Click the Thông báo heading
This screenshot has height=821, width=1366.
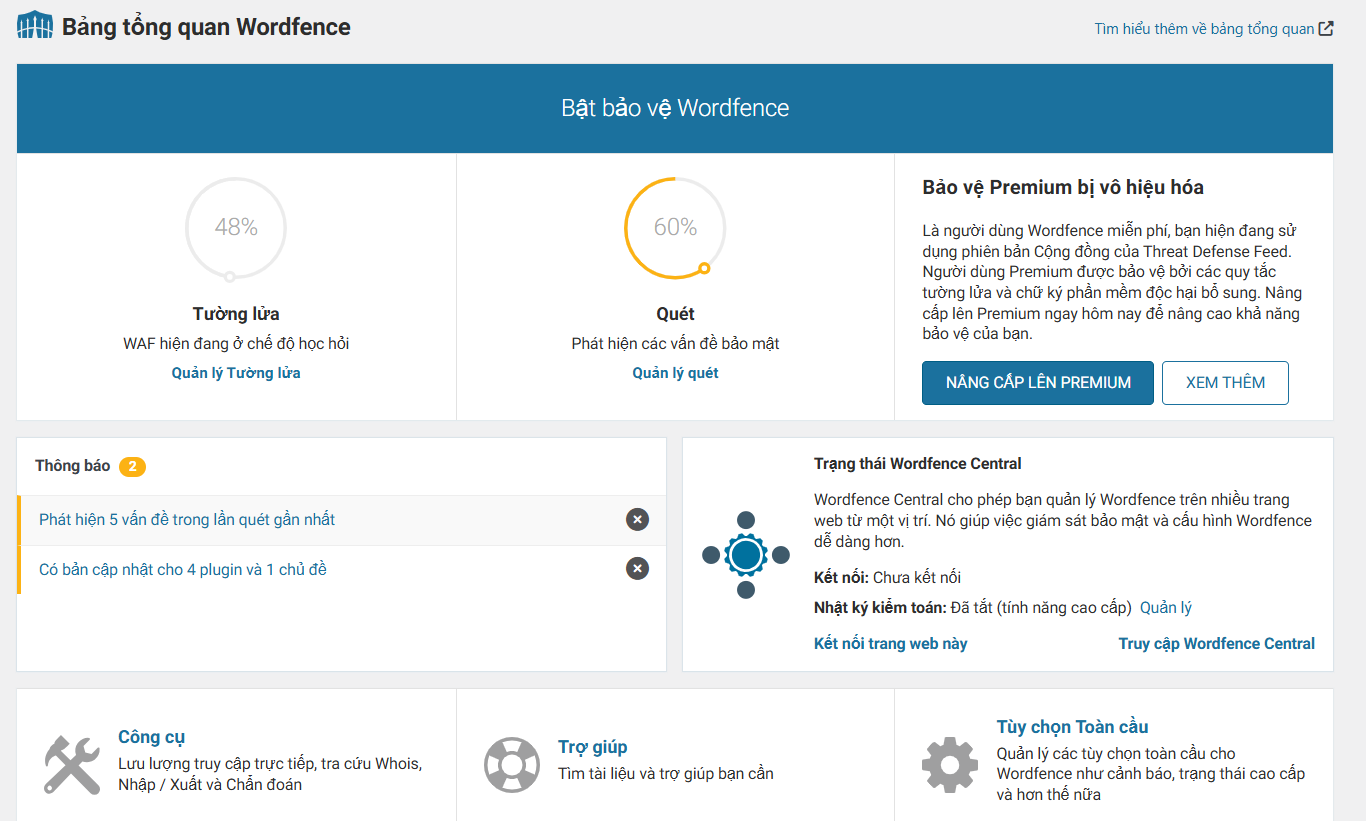(73, 466)
